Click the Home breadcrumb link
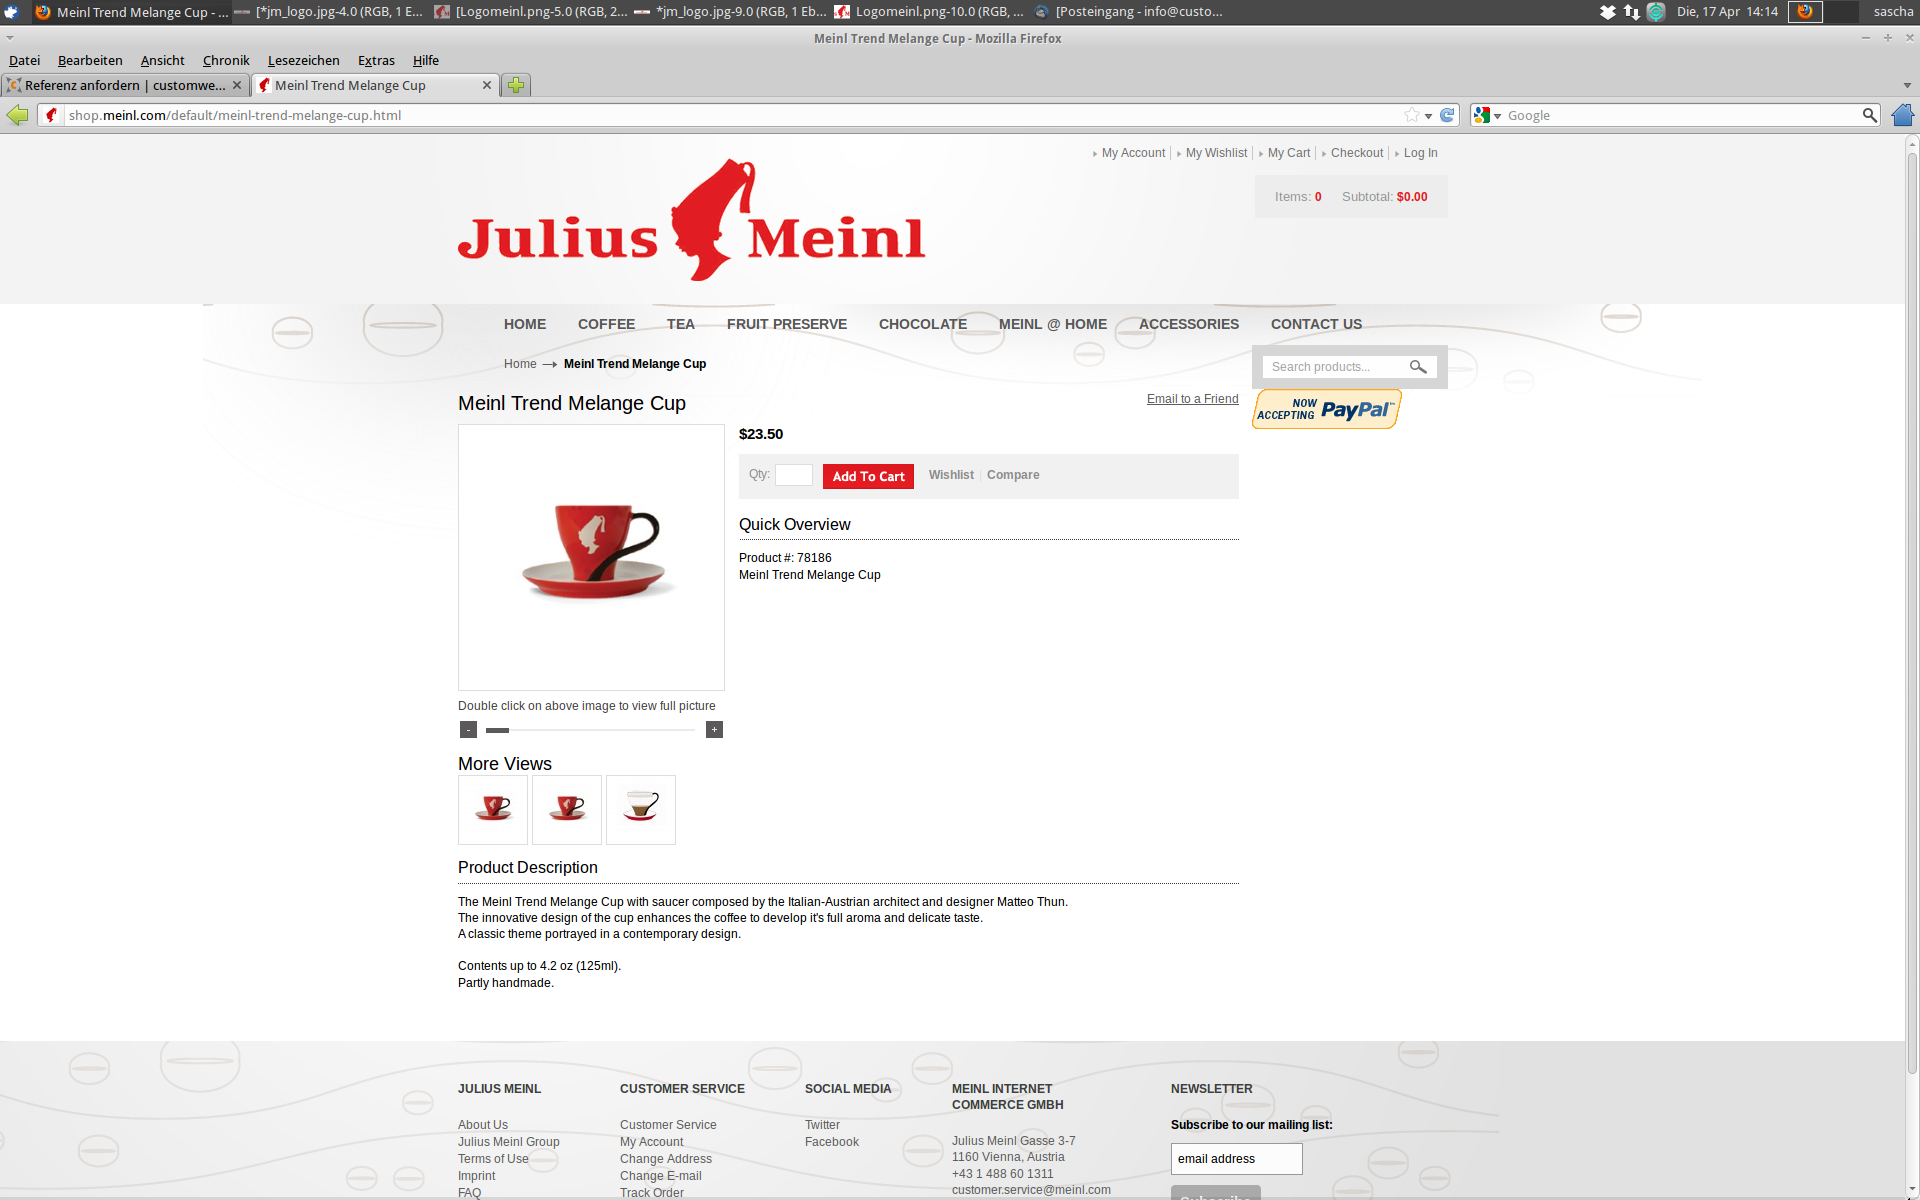This screenshot has width=1920, height=1200. (520, 364)
